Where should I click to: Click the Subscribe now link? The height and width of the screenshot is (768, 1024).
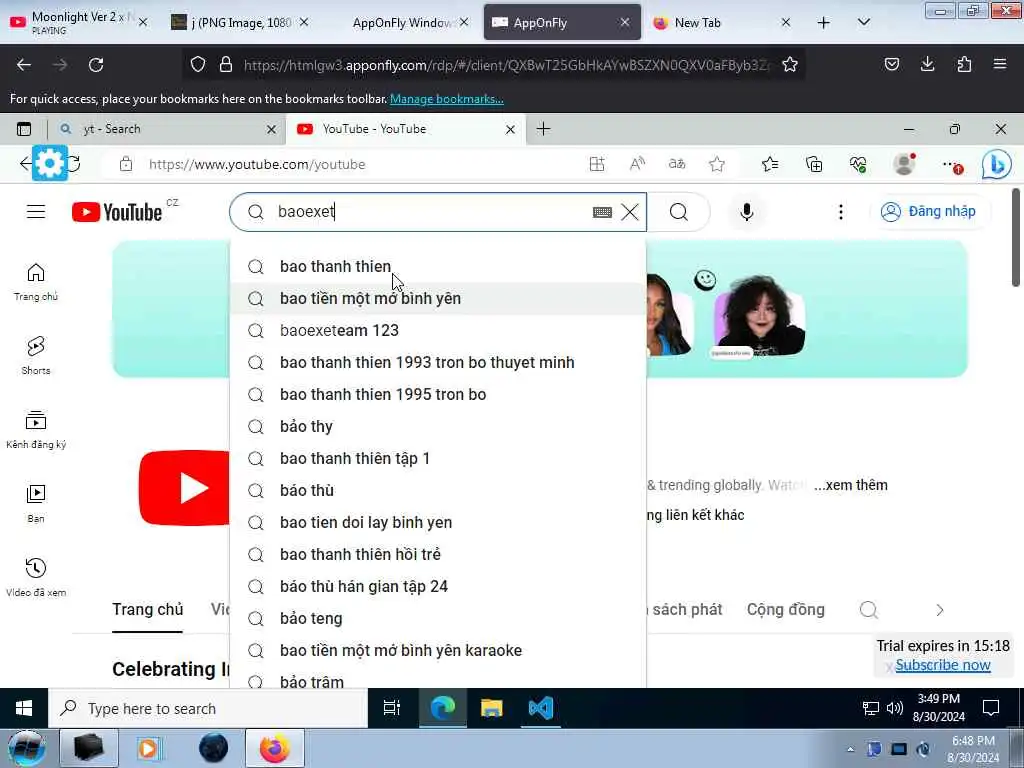942,665
